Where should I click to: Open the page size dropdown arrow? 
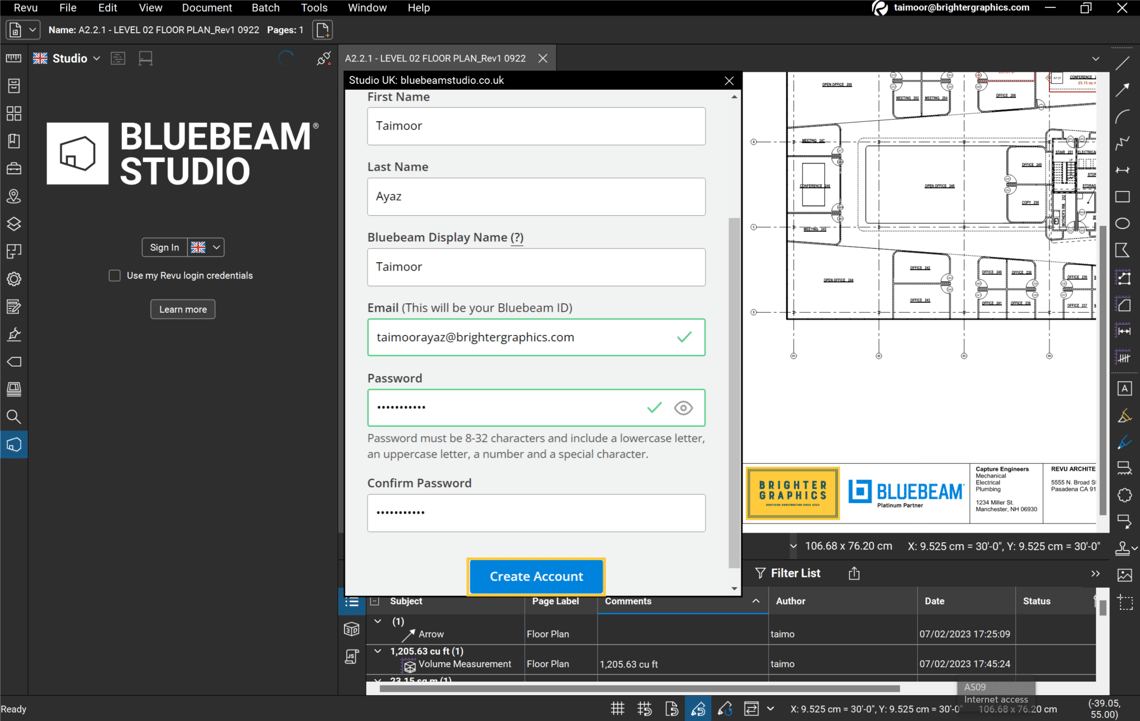click(792, 547)
